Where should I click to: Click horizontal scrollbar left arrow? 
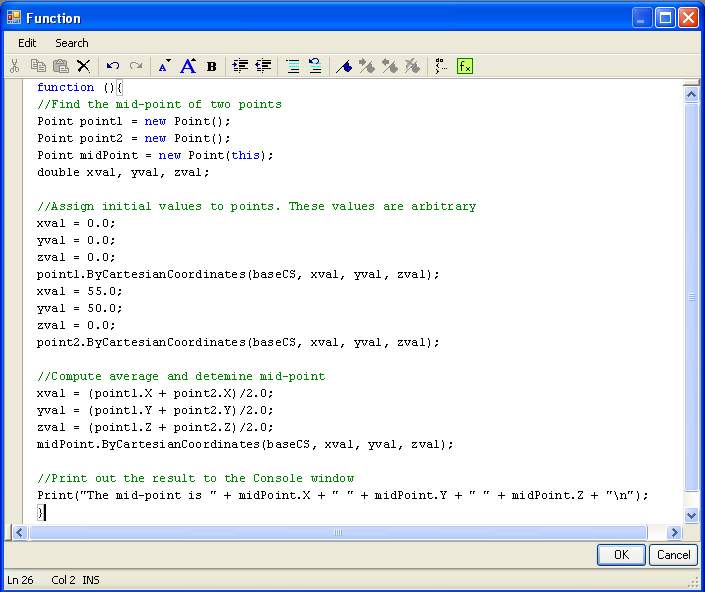(19, 533)
